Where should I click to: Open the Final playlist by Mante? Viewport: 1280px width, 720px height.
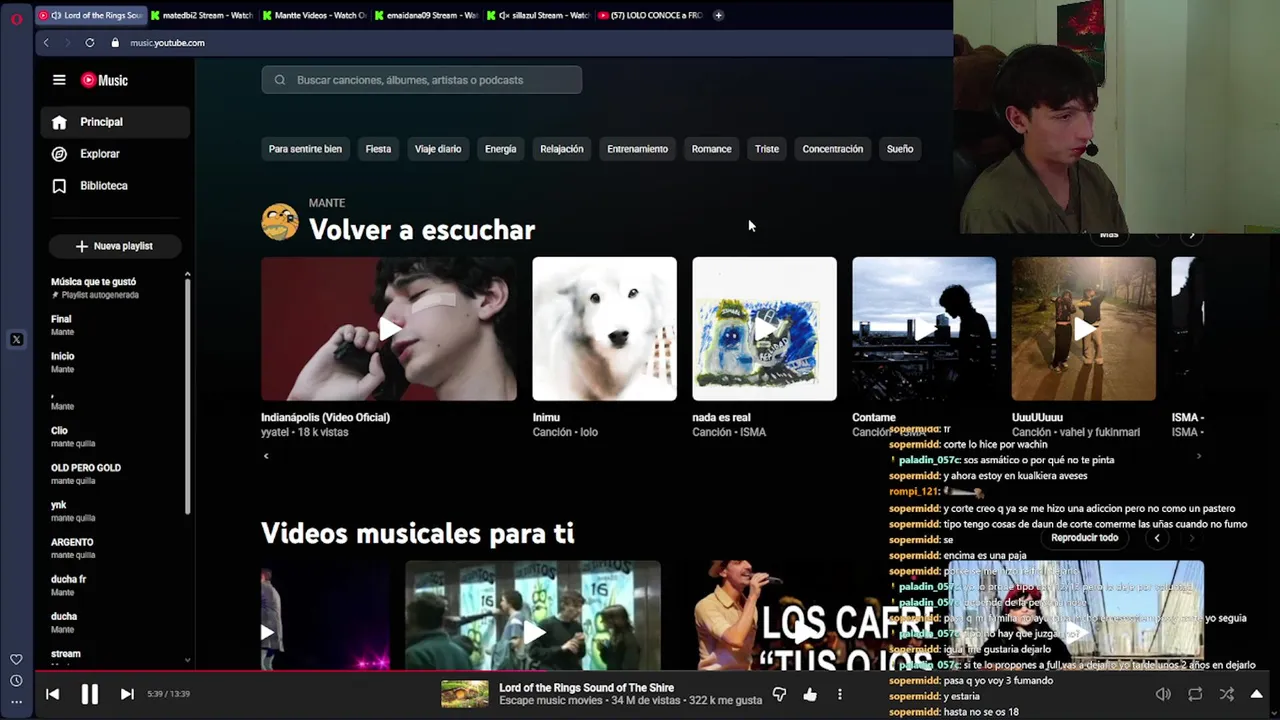115,325
